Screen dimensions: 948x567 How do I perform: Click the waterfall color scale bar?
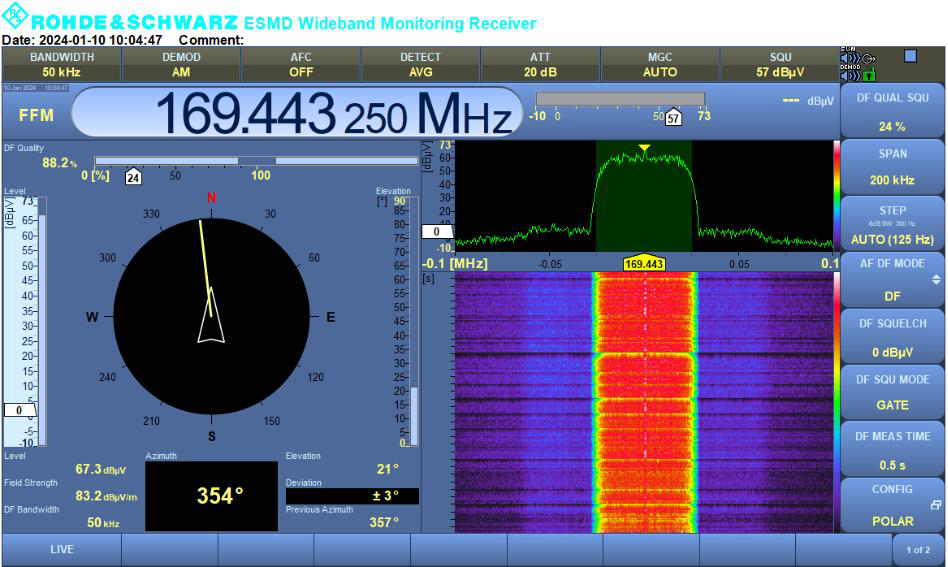coord(836,402)
